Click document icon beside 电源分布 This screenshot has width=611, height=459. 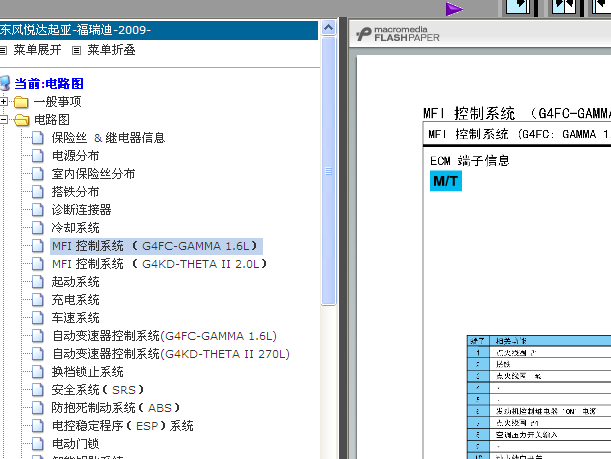click(38, 155)
